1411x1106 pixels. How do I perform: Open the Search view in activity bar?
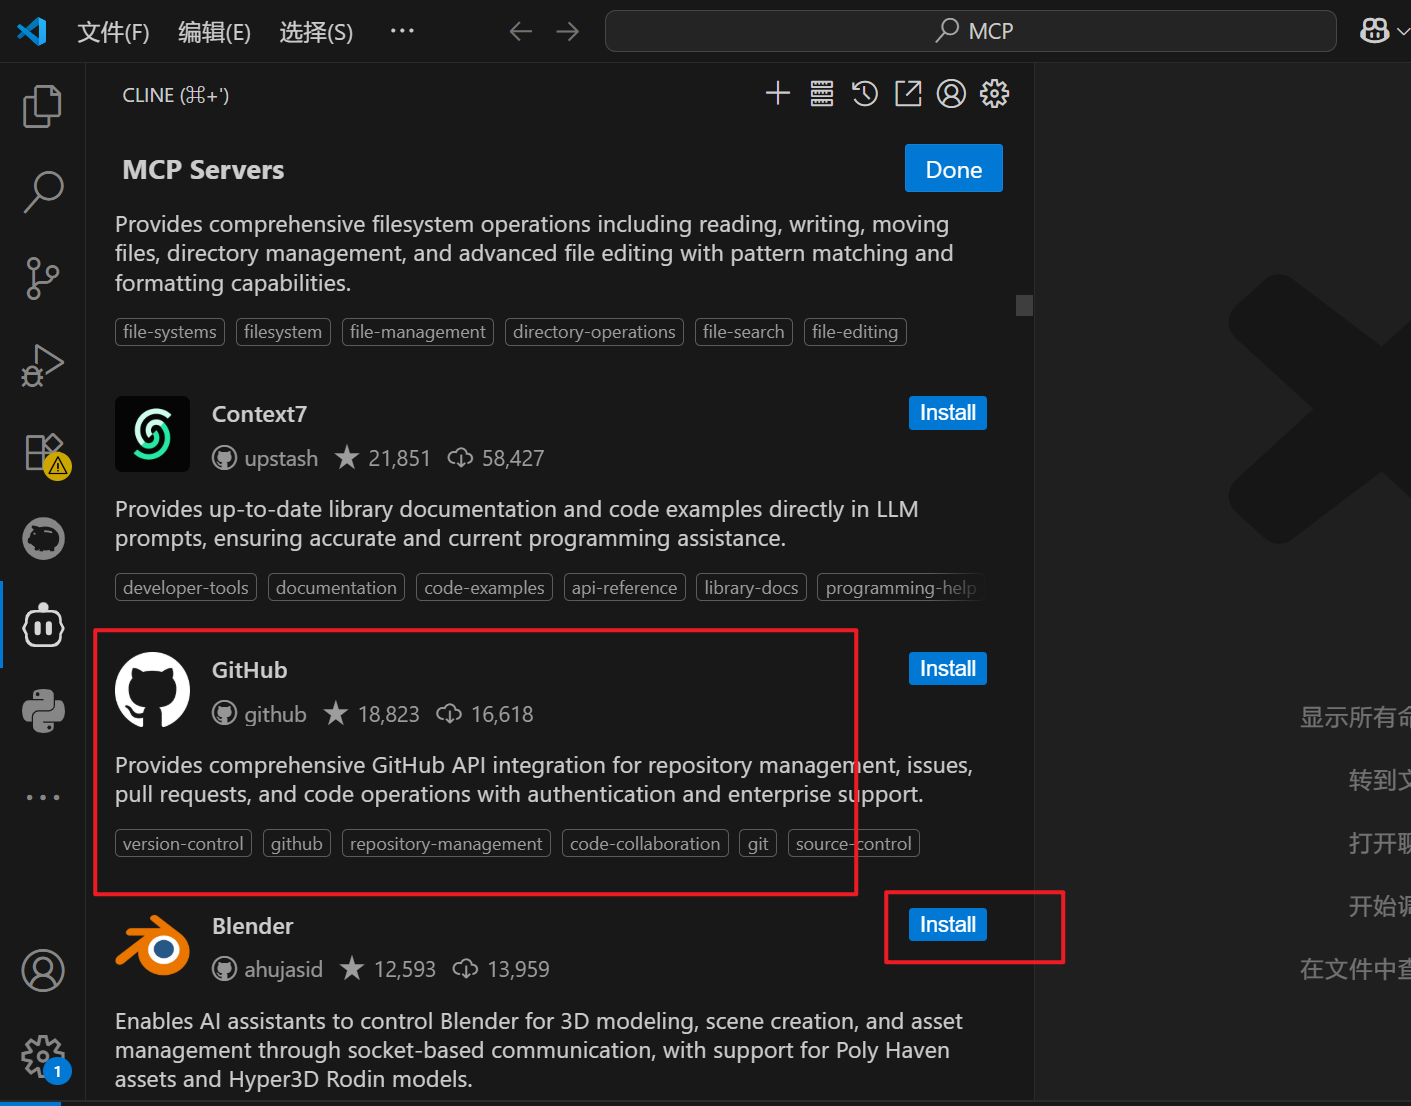coord(42,191)
